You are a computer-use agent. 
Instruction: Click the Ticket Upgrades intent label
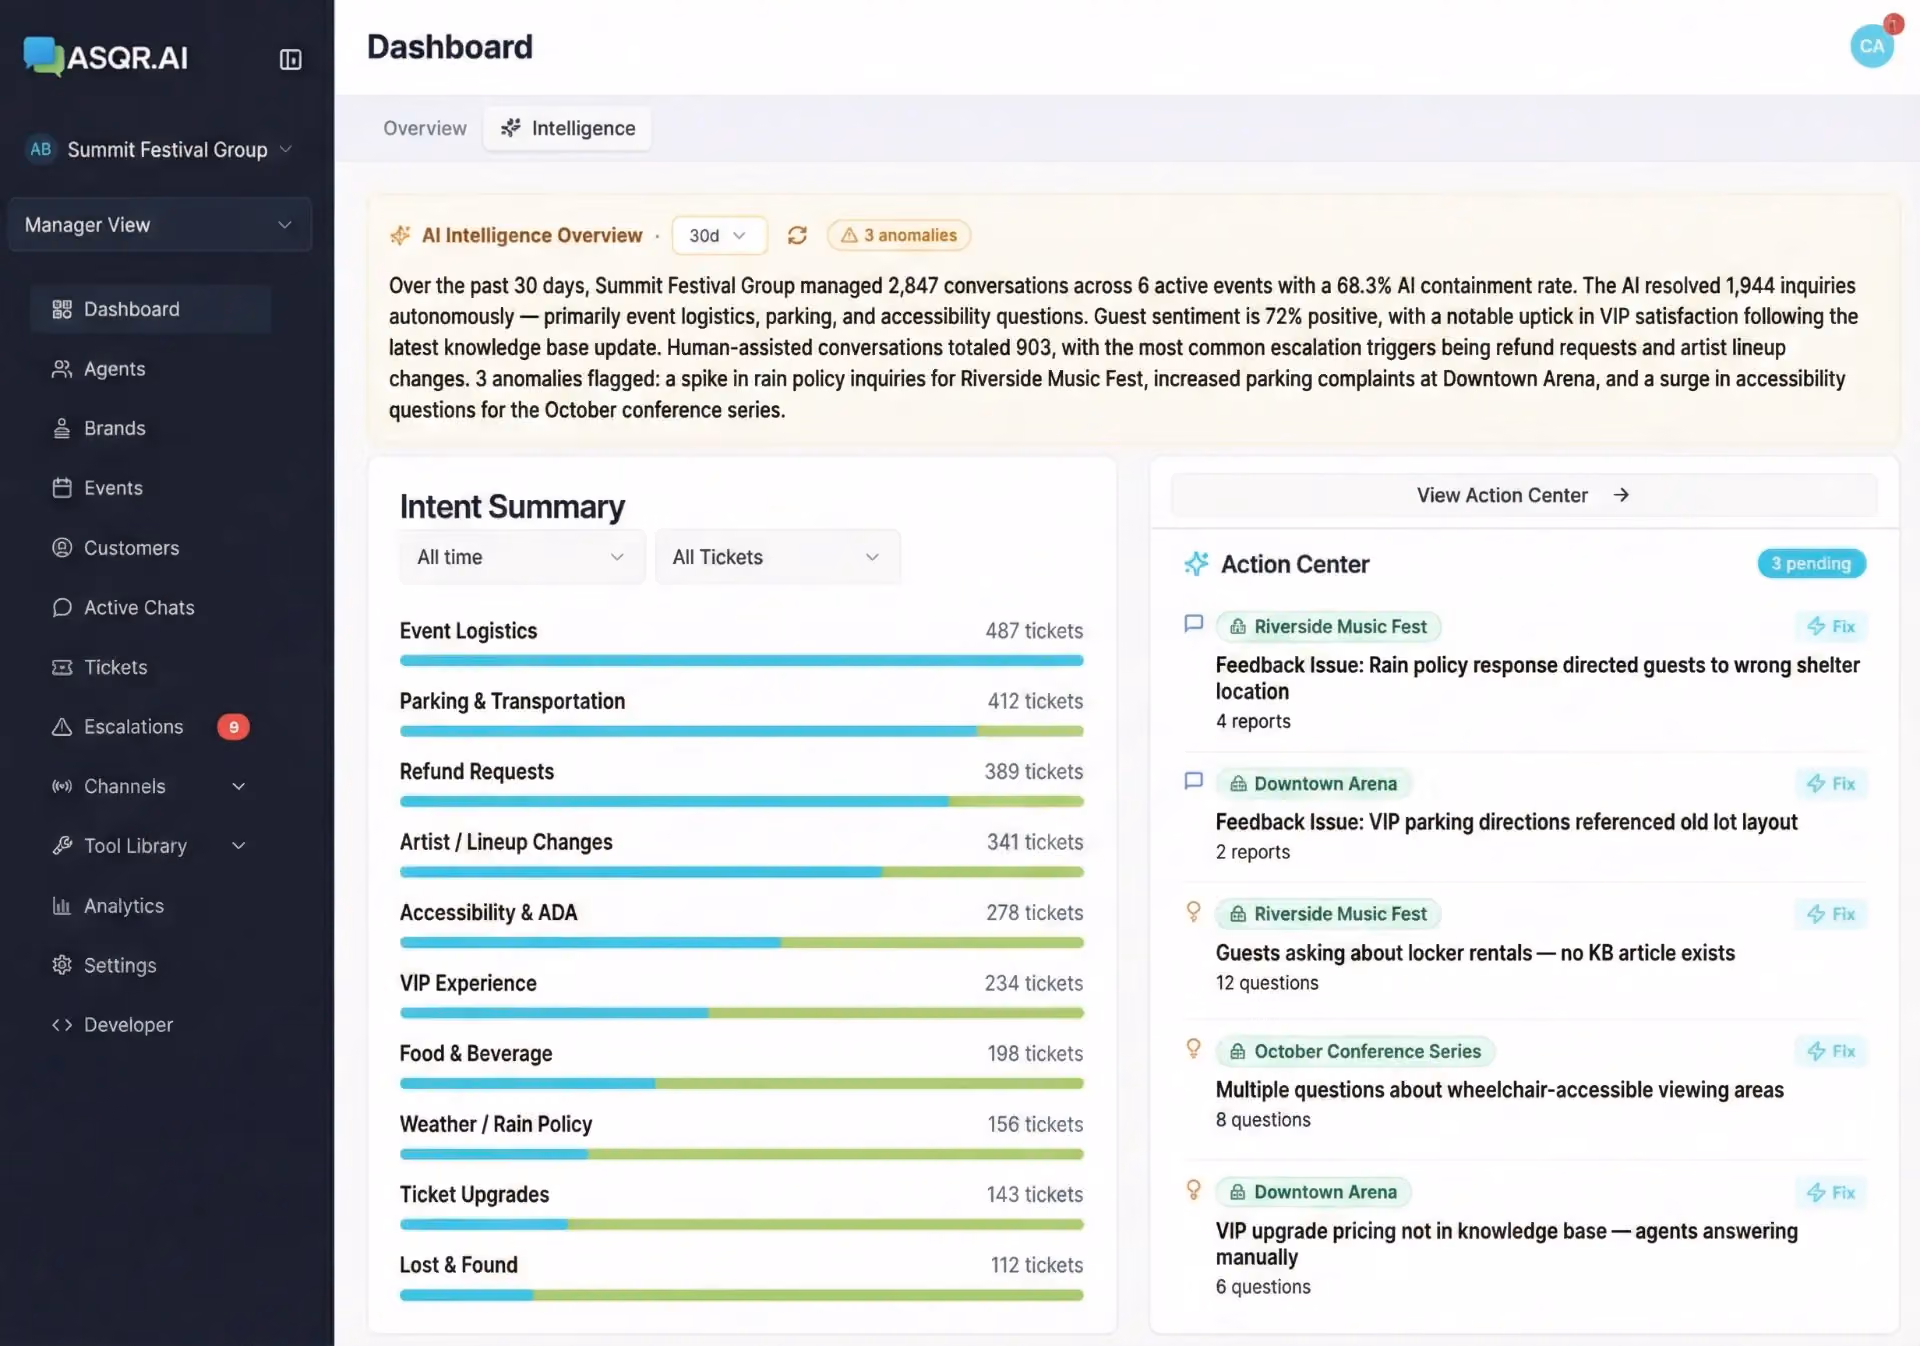(x=474, y=1195)
